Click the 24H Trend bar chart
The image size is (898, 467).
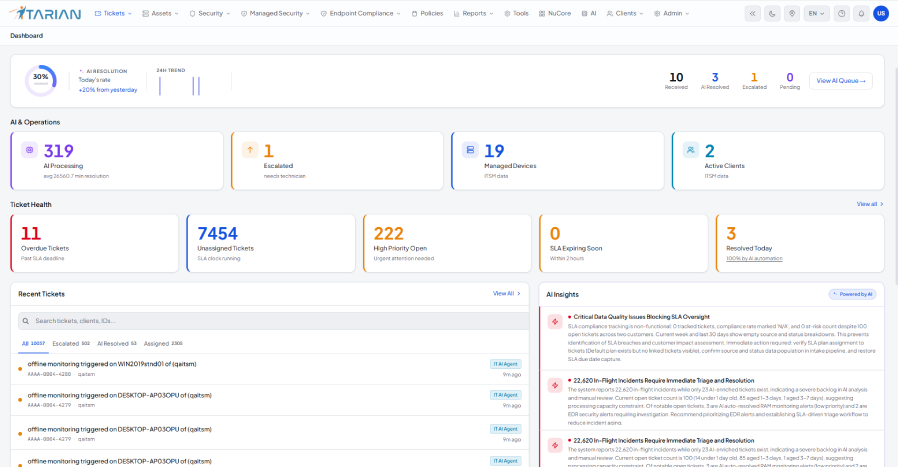pyautogui.click(x=179, y=85)
